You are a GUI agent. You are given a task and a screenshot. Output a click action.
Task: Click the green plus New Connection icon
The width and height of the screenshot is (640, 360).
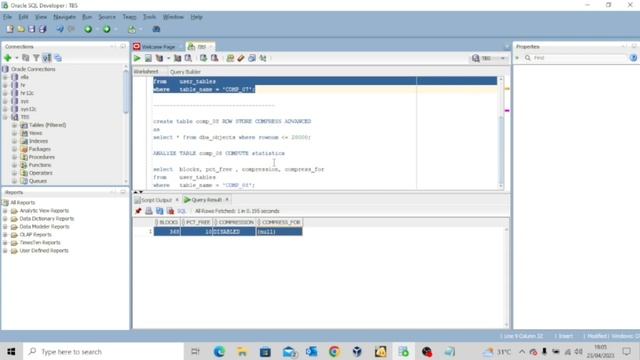coord(7,58)
